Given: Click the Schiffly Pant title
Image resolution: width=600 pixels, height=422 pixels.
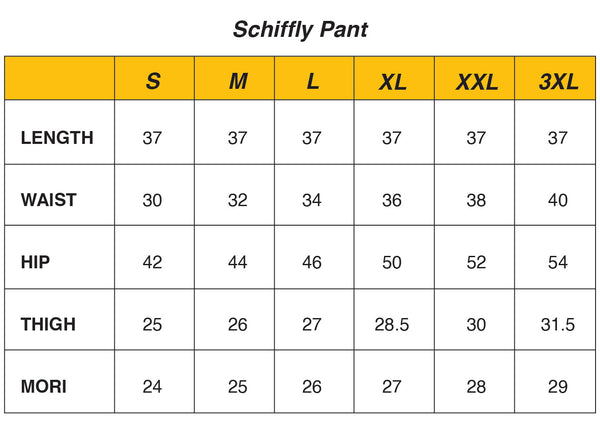Looking at the screenshot, I should 300,30.
